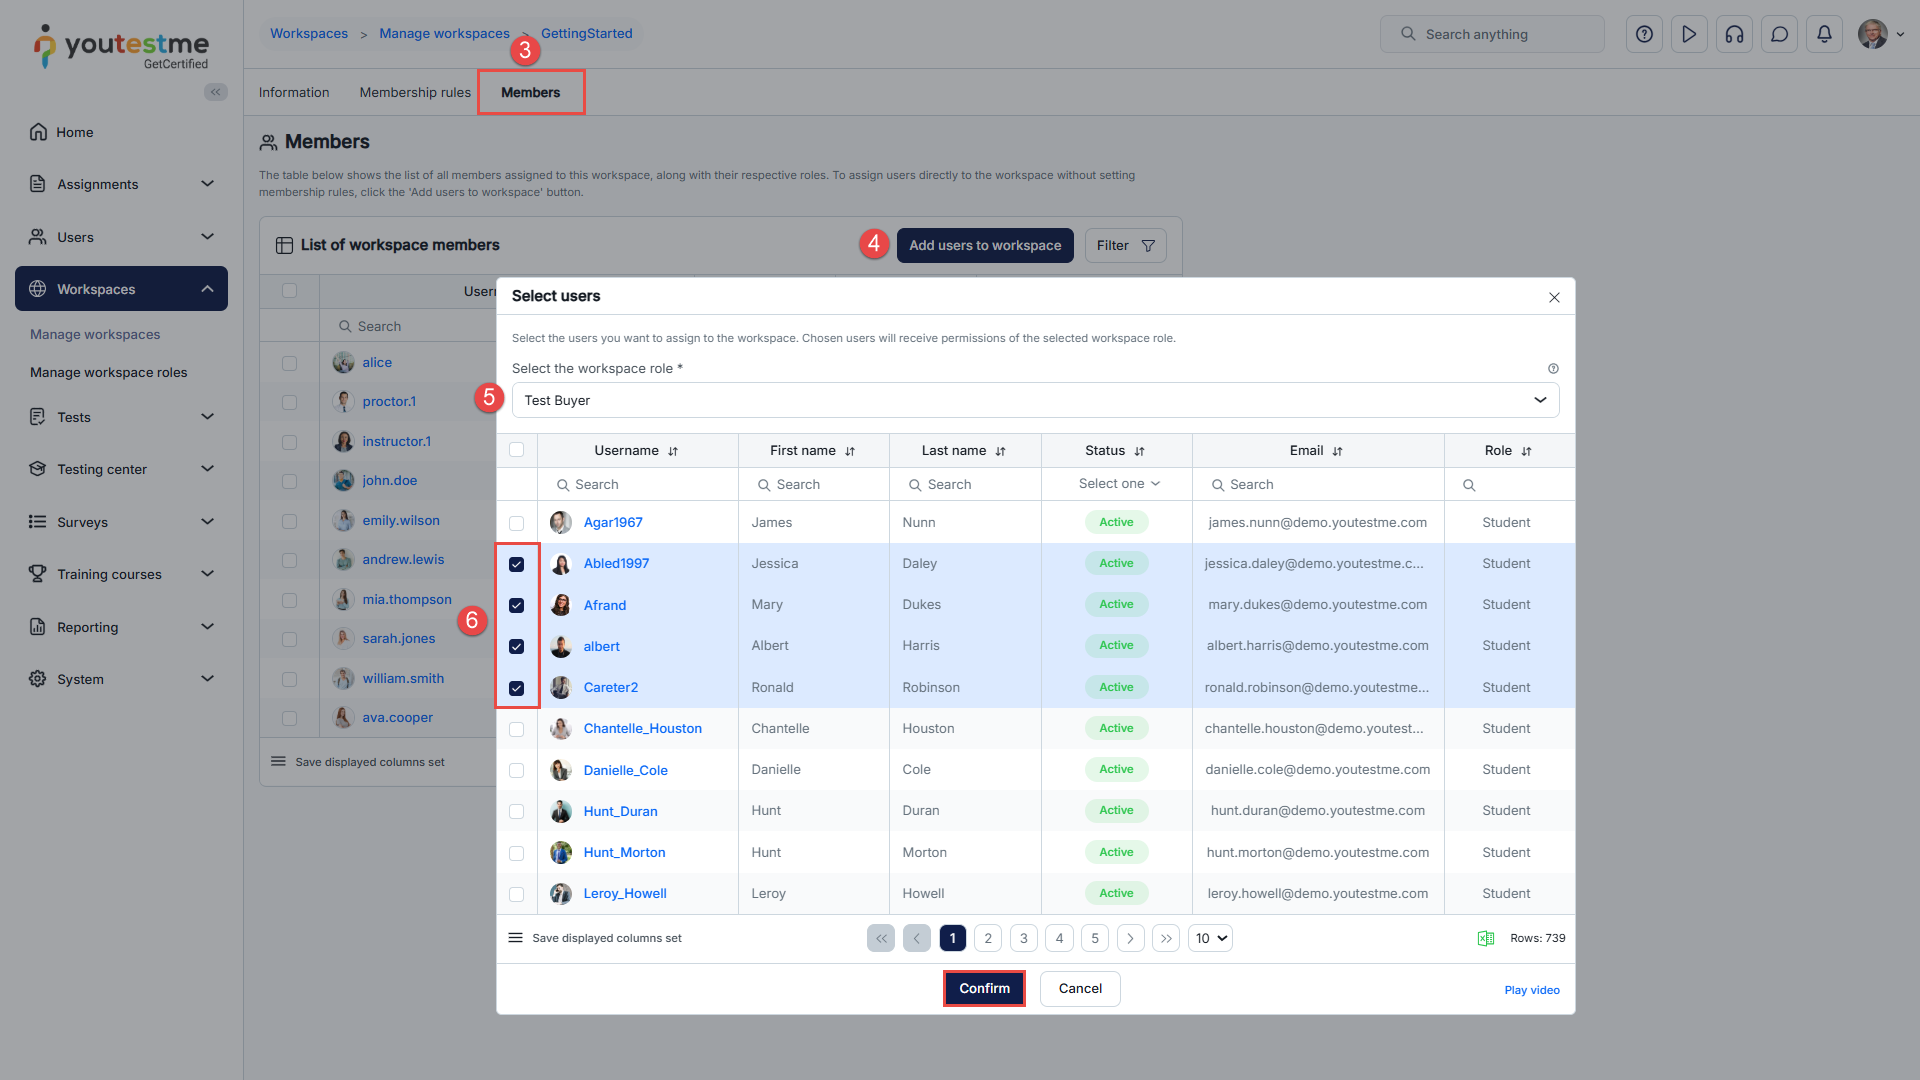Click the chat bubble icon

1779,34
